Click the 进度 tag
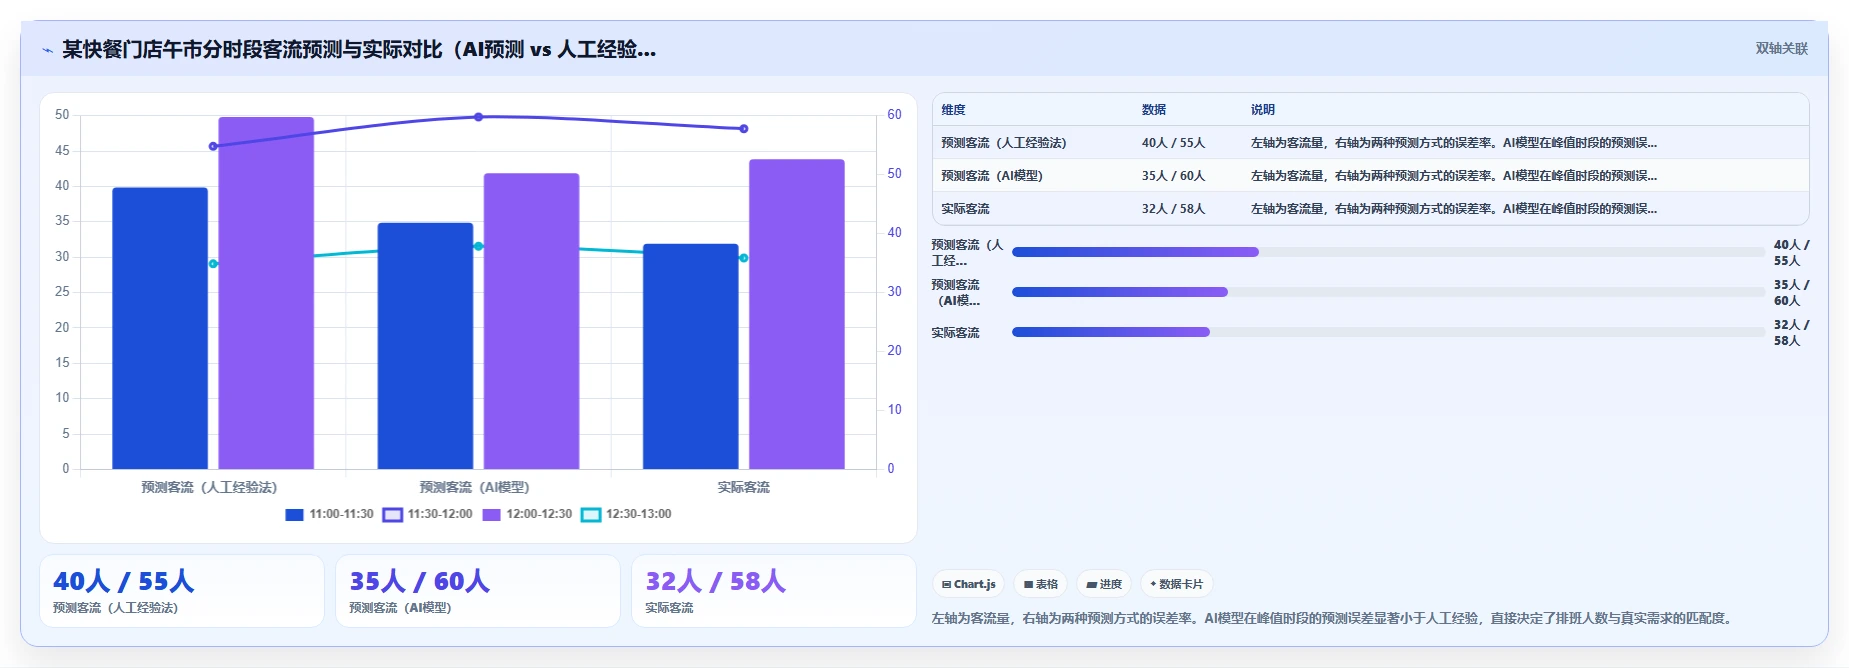The image size is (1849, 668). (x=1104, y=584)
